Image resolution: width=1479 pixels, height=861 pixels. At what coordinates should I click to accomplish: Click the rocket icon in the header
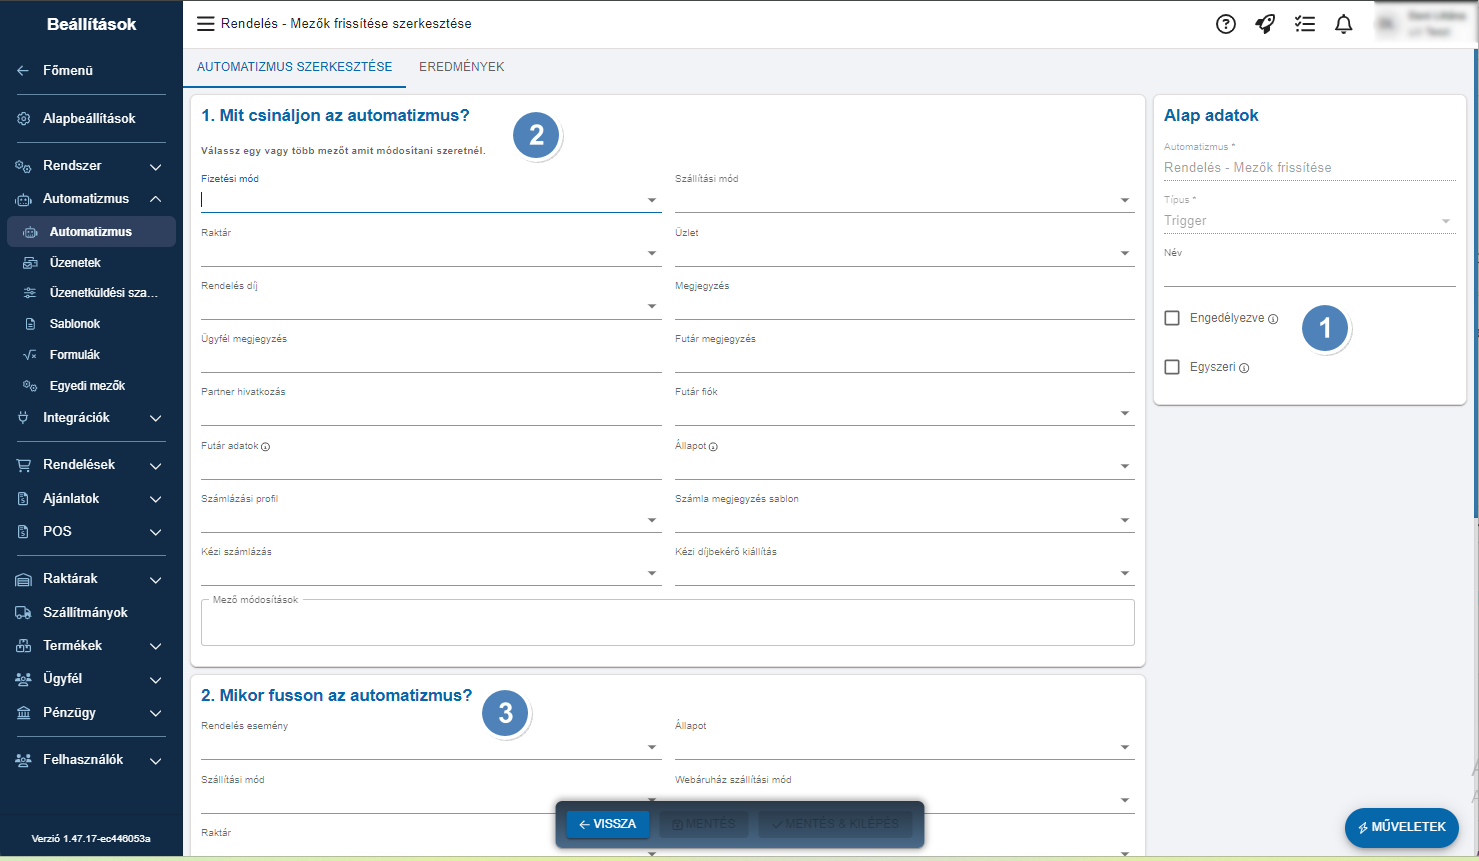coord(1265,24)
